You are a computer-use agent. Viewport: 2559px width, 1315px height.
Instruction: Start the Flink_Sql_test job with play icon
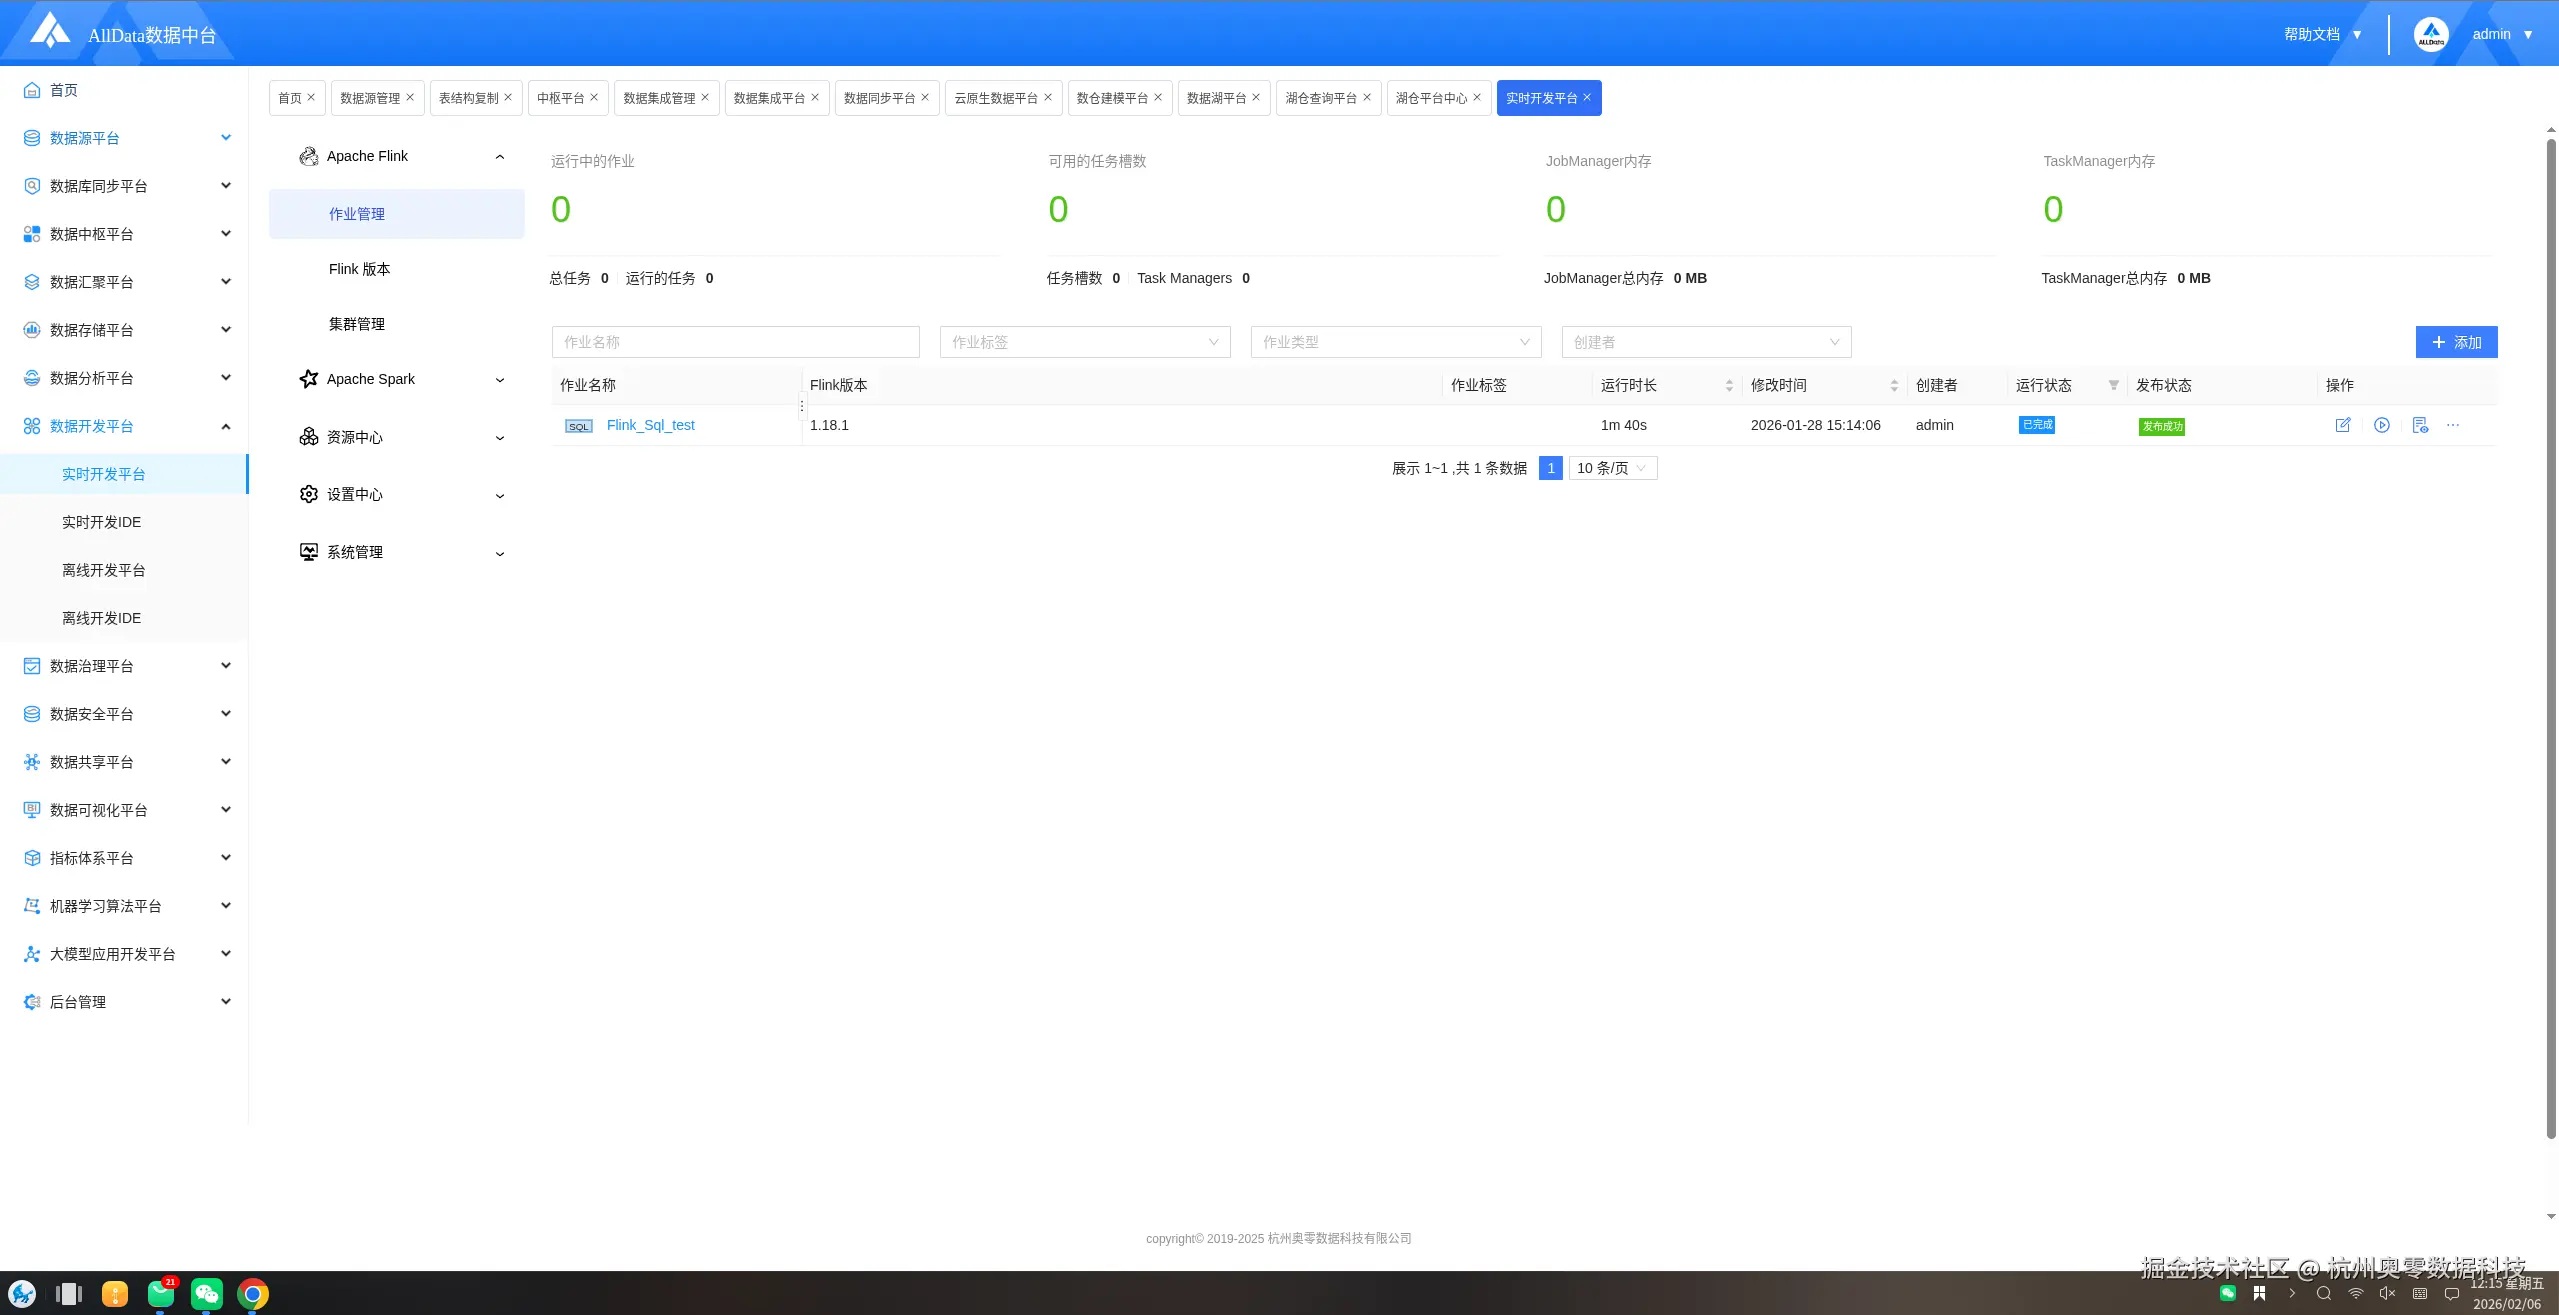pos(2381,425)
